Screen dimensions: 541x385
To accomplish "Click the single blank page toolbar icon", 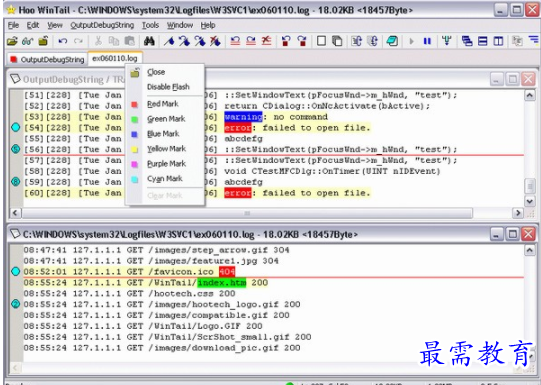I will (321, 41).
